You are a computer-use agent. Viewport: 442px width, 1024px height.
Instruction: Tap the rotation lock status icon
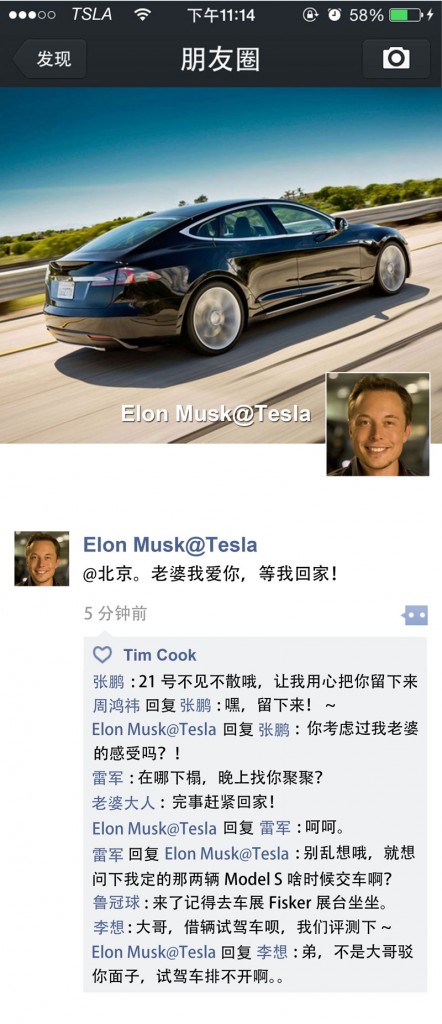click(311, 15)
